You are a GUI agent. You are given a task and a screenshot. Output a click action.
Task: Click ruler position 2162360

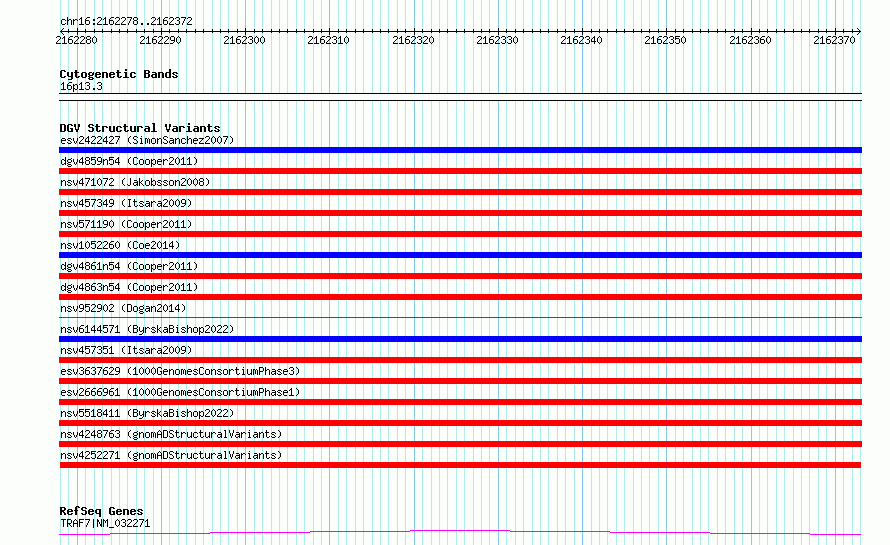point(750,40)
